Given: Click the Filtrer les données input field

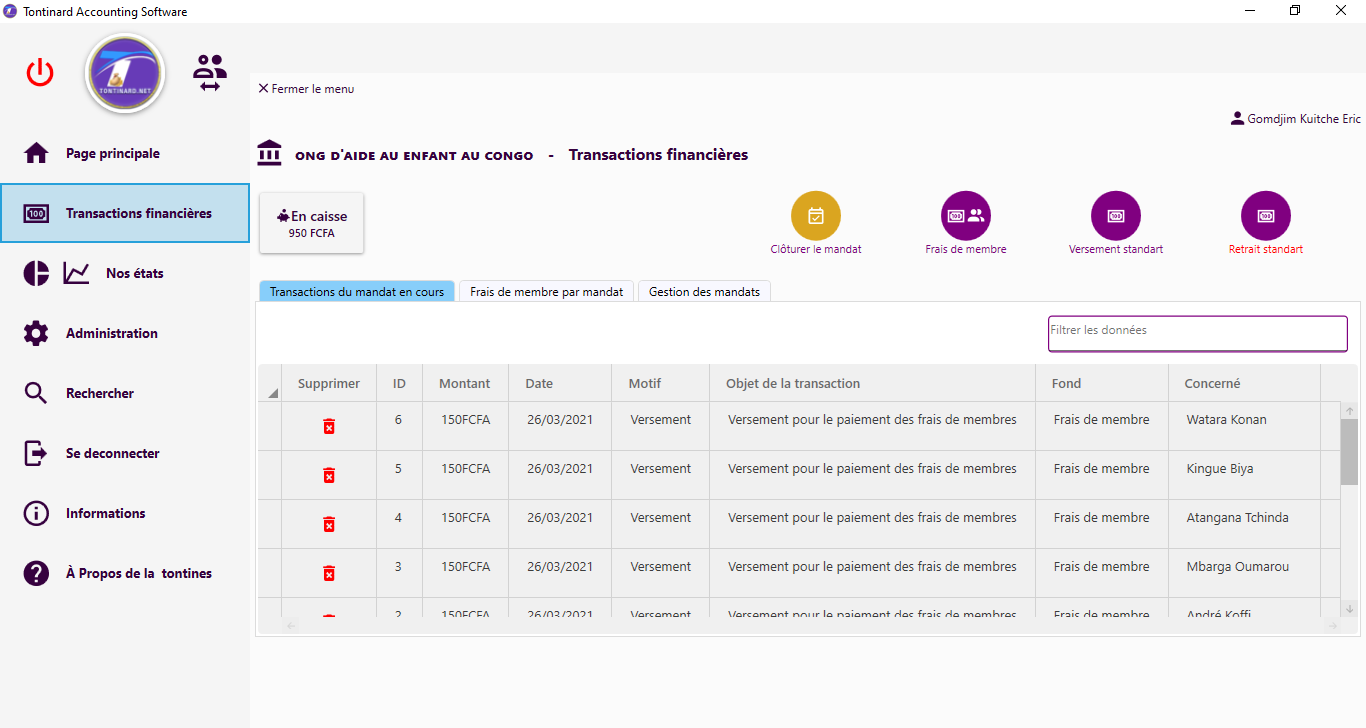Looking at the screenshot, I should tap(1196, 333).
